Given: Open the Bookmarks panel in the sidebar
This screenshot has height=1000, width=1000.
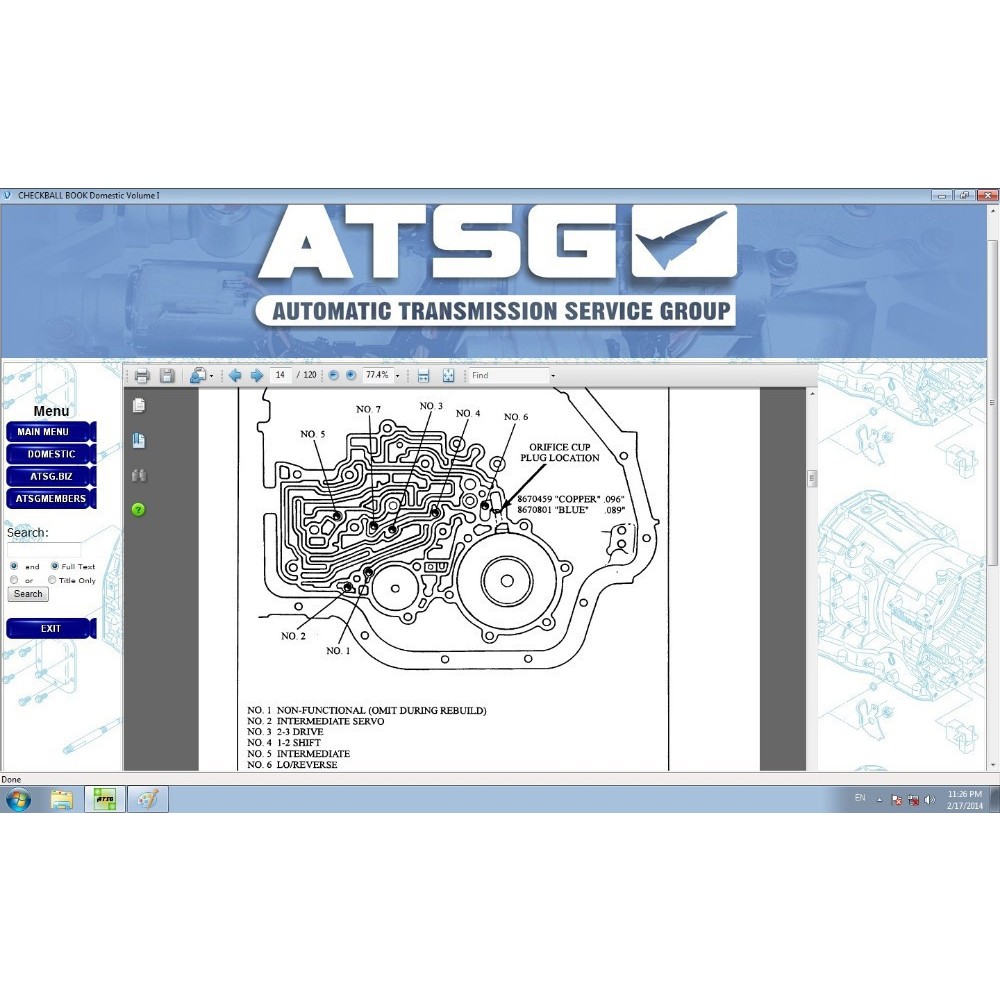Looking at the screenshot, I should pyautogui.click(x=139, y=440).
